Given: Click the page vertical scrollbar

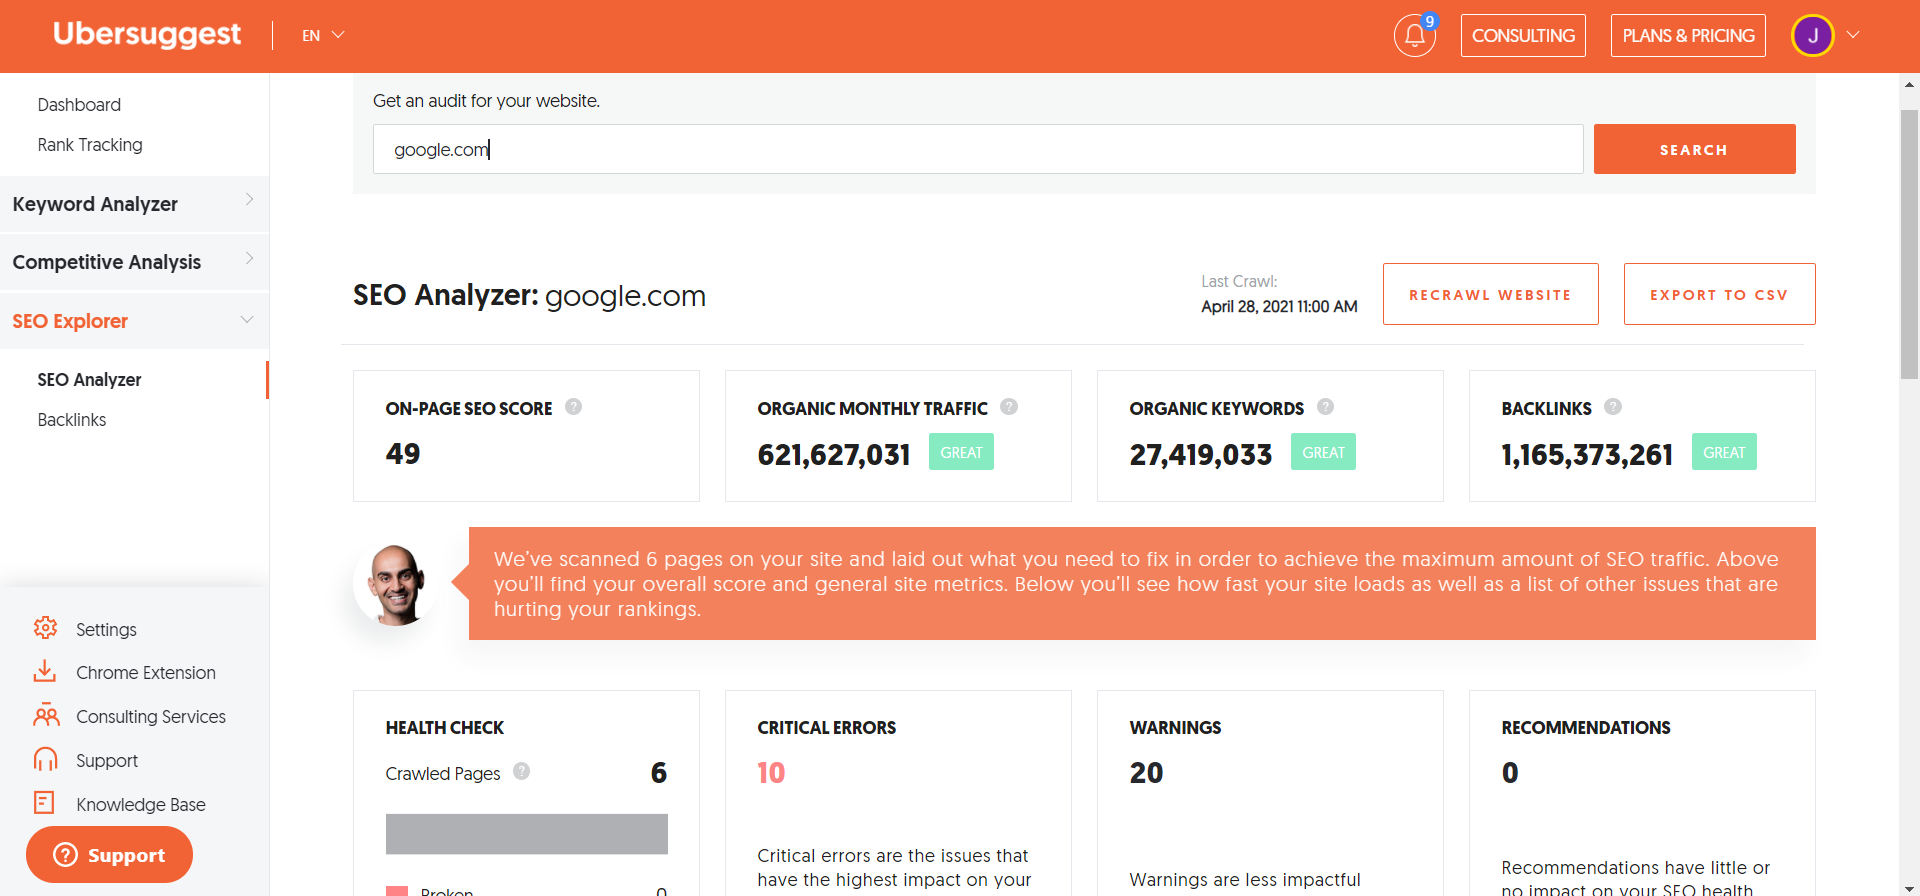Looking at the screenshot, I should point(1909,244).
